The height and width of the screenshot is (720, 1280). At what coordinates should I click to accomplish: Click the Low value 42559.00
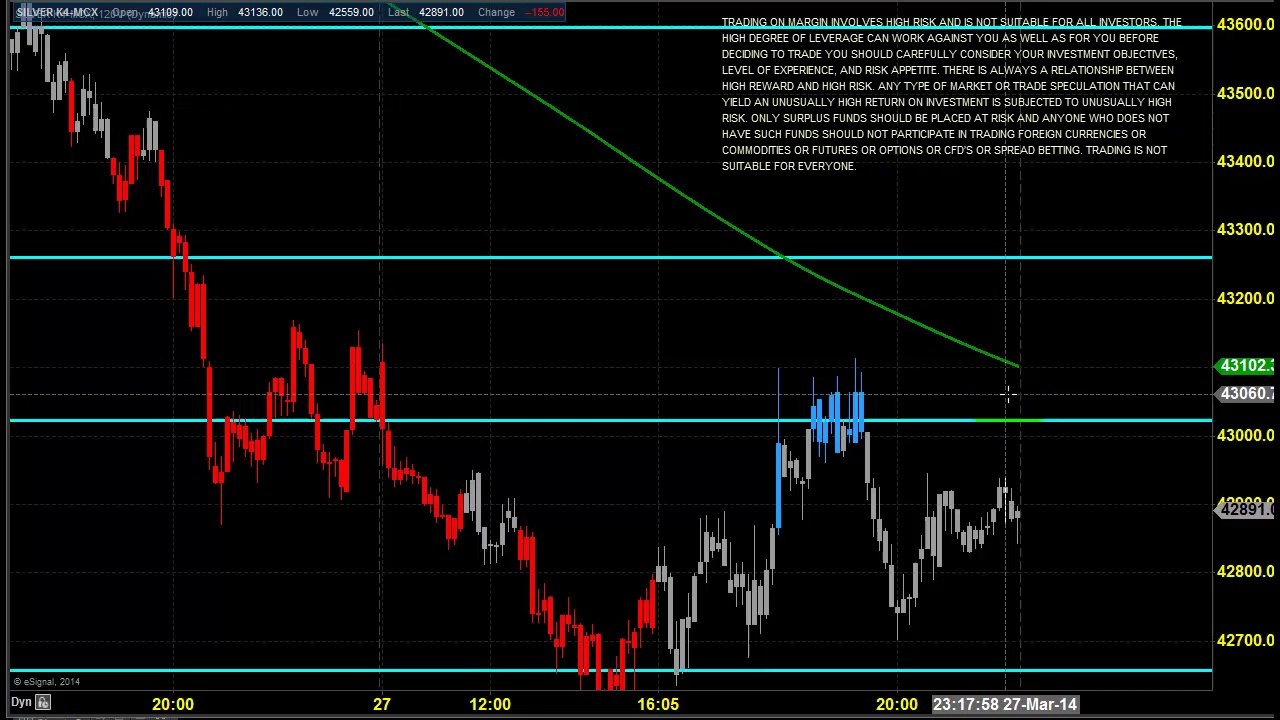(351, 12)
